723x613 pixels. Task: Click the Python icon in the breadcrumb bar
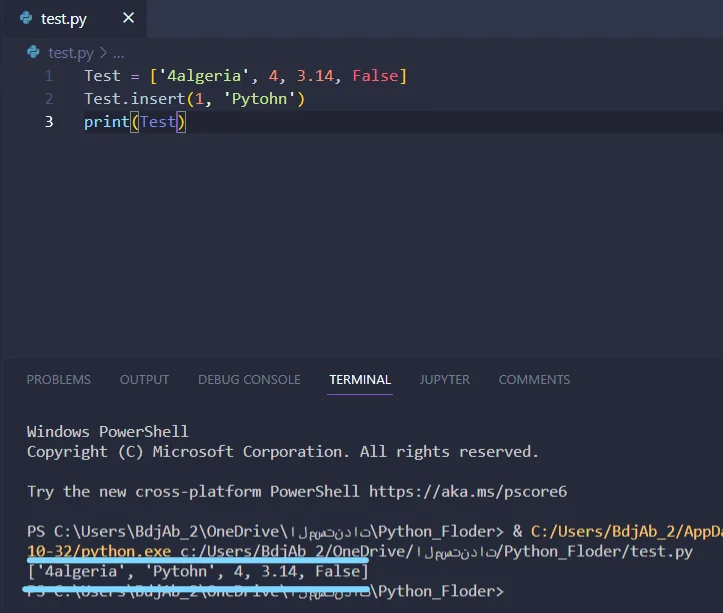click(33, 52)
